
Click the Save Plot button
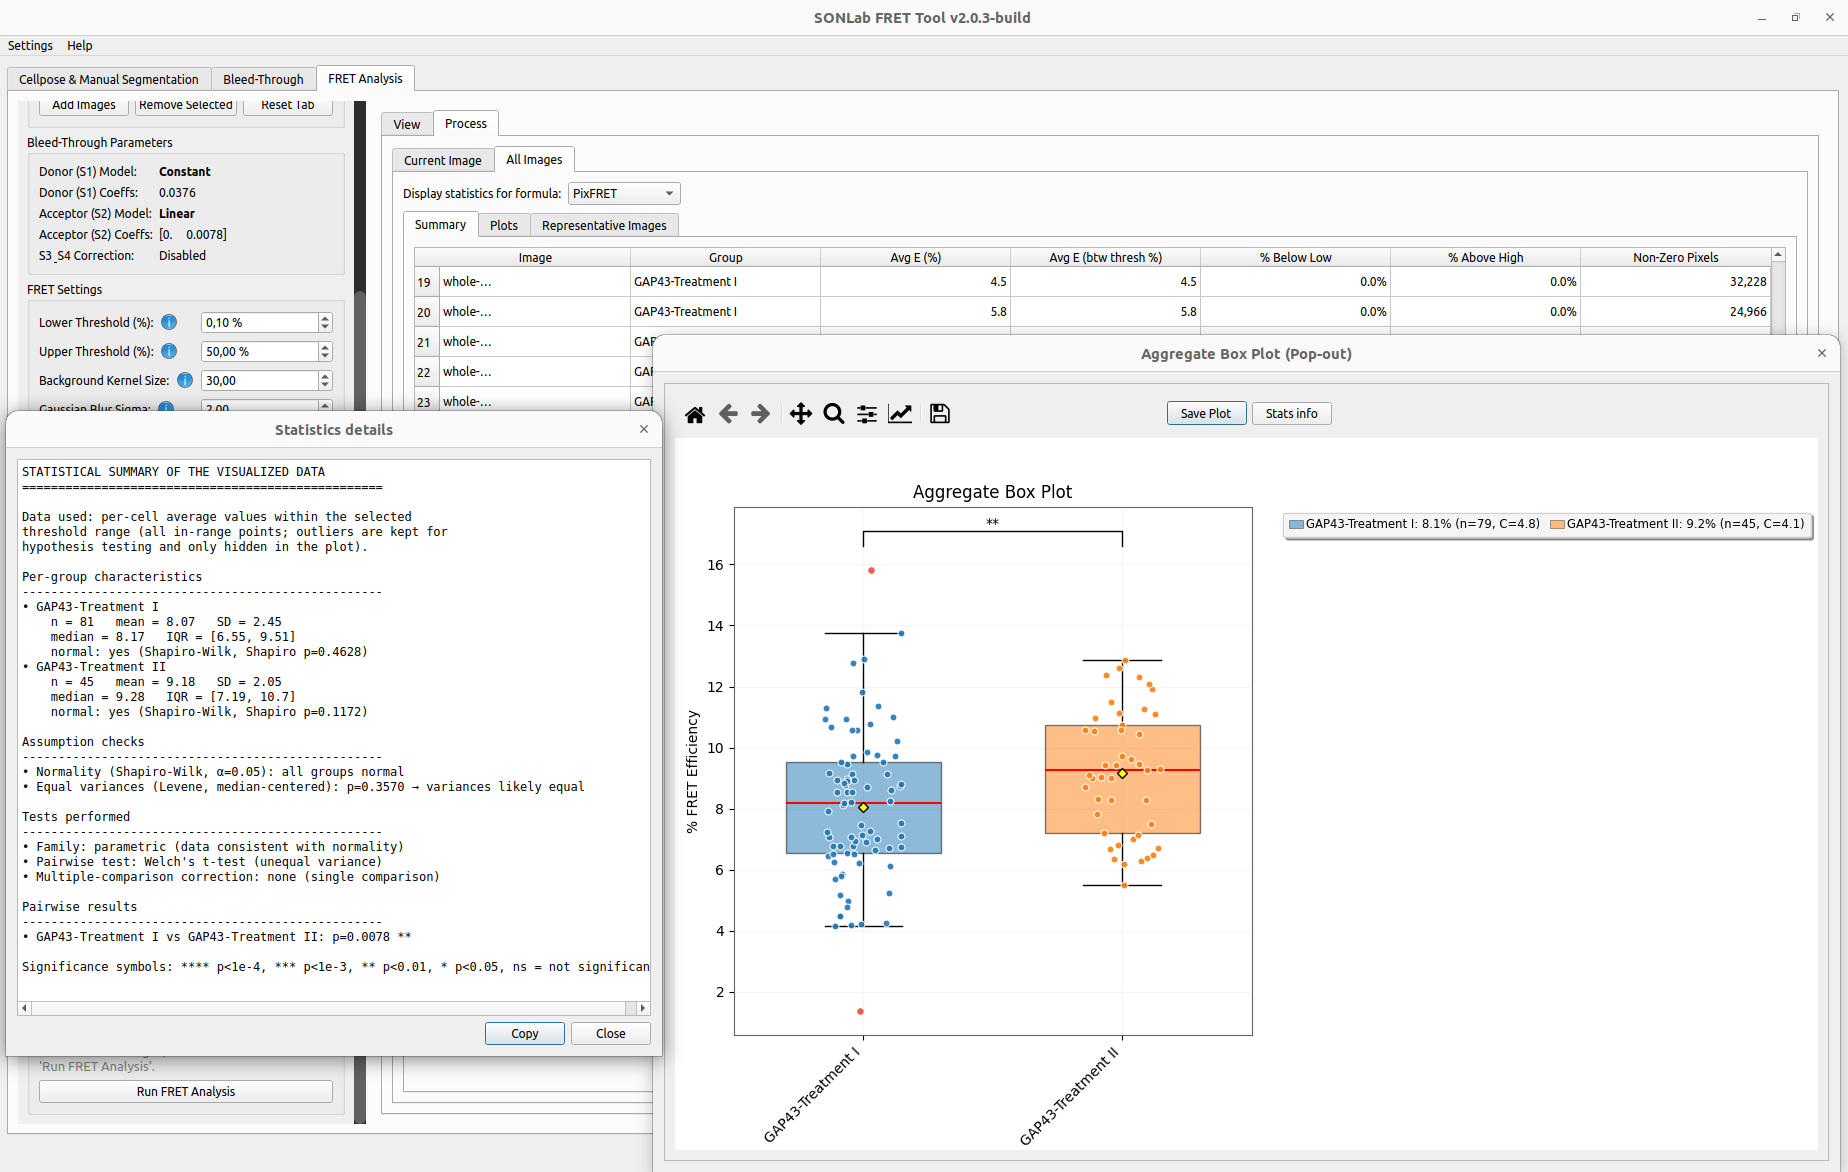(x=1206, y=413)
